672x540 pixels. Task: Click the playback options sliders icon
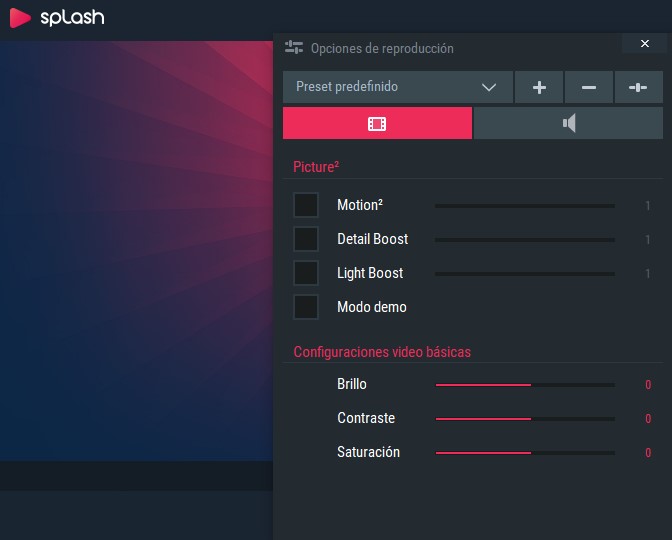(x=294, y=48)
